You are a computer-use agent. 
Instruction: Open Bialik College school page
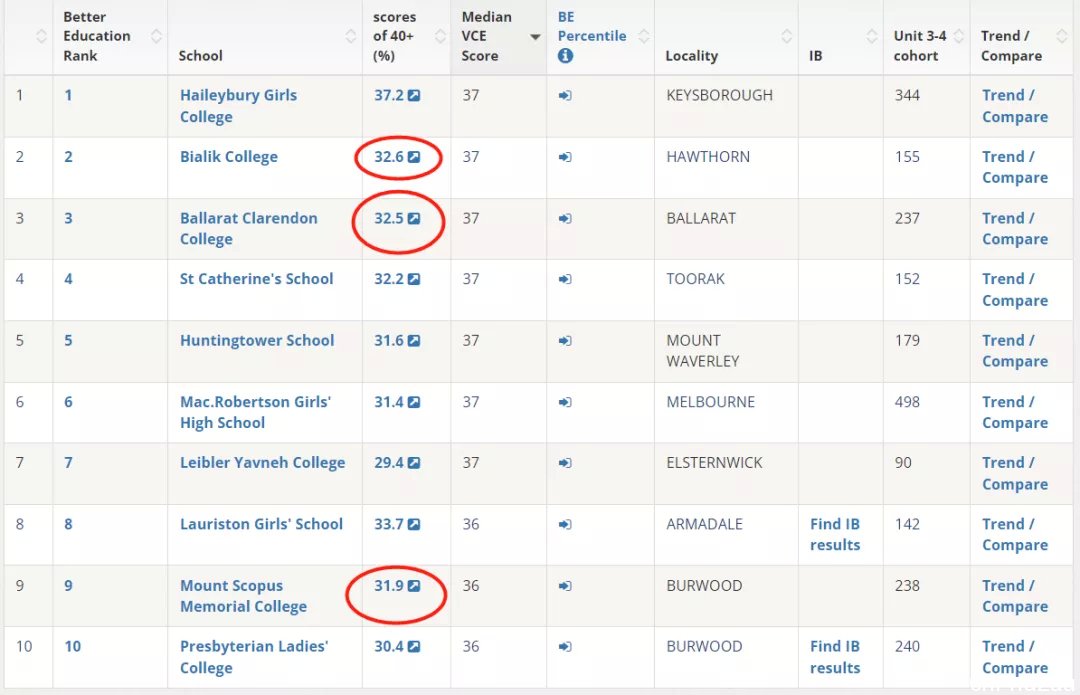click(229, 157)
